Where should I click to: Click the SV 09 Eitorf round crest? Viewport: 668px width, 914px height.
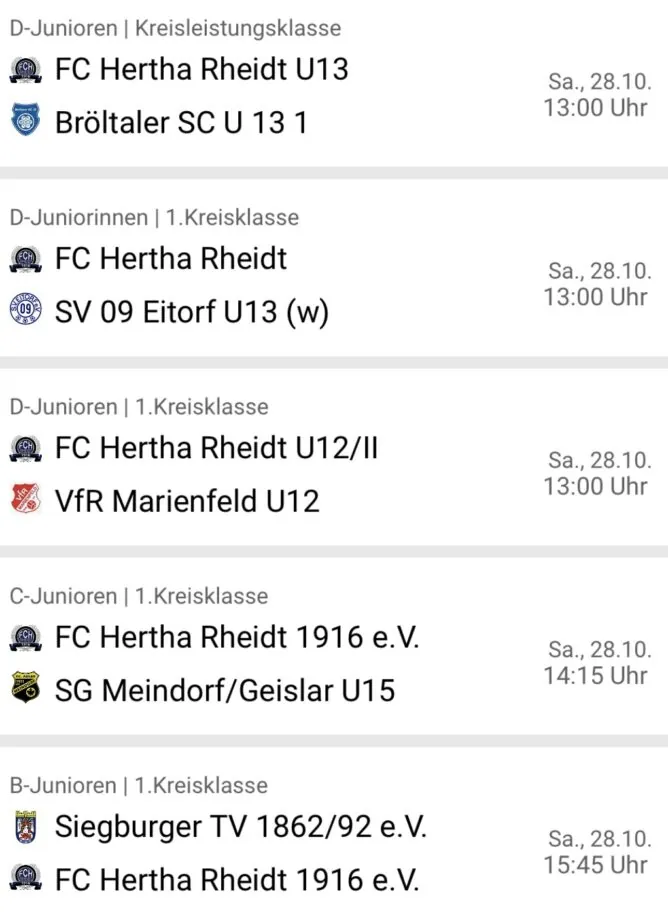pos(26,309)
